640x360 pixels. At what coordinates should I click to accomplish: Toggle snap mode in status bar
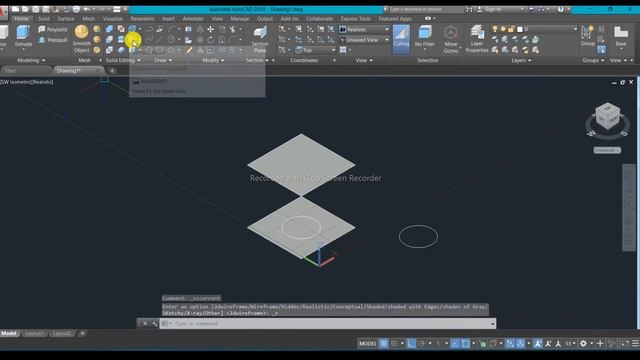click(x=394, y=344)
